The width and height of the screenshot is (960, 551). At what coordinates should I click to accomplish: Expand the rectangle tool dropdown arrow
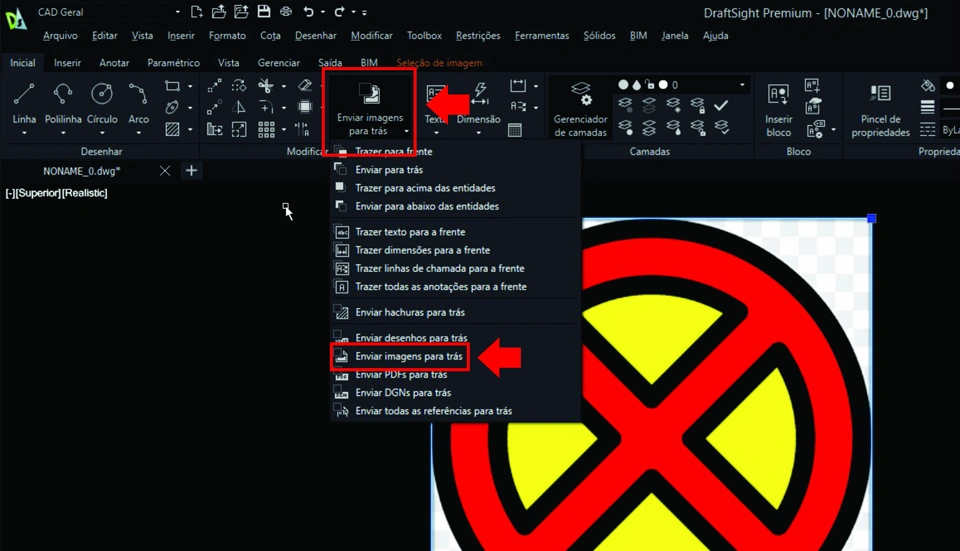(x=190, y=86)
